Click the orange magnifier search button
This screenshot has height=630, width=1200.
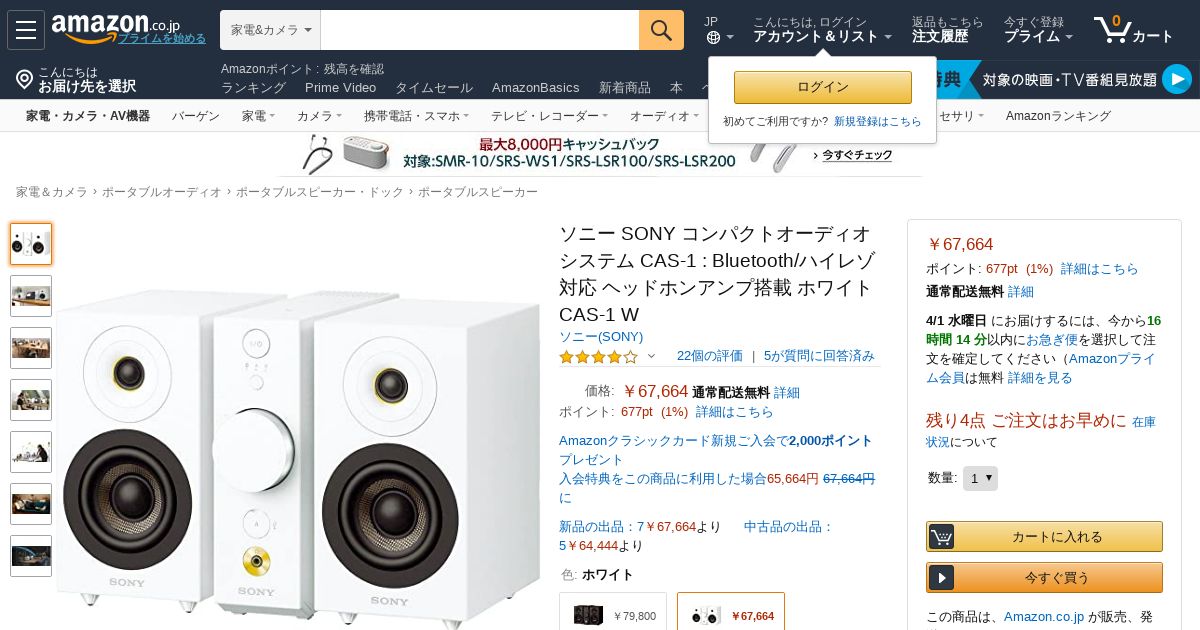point(661,30)
